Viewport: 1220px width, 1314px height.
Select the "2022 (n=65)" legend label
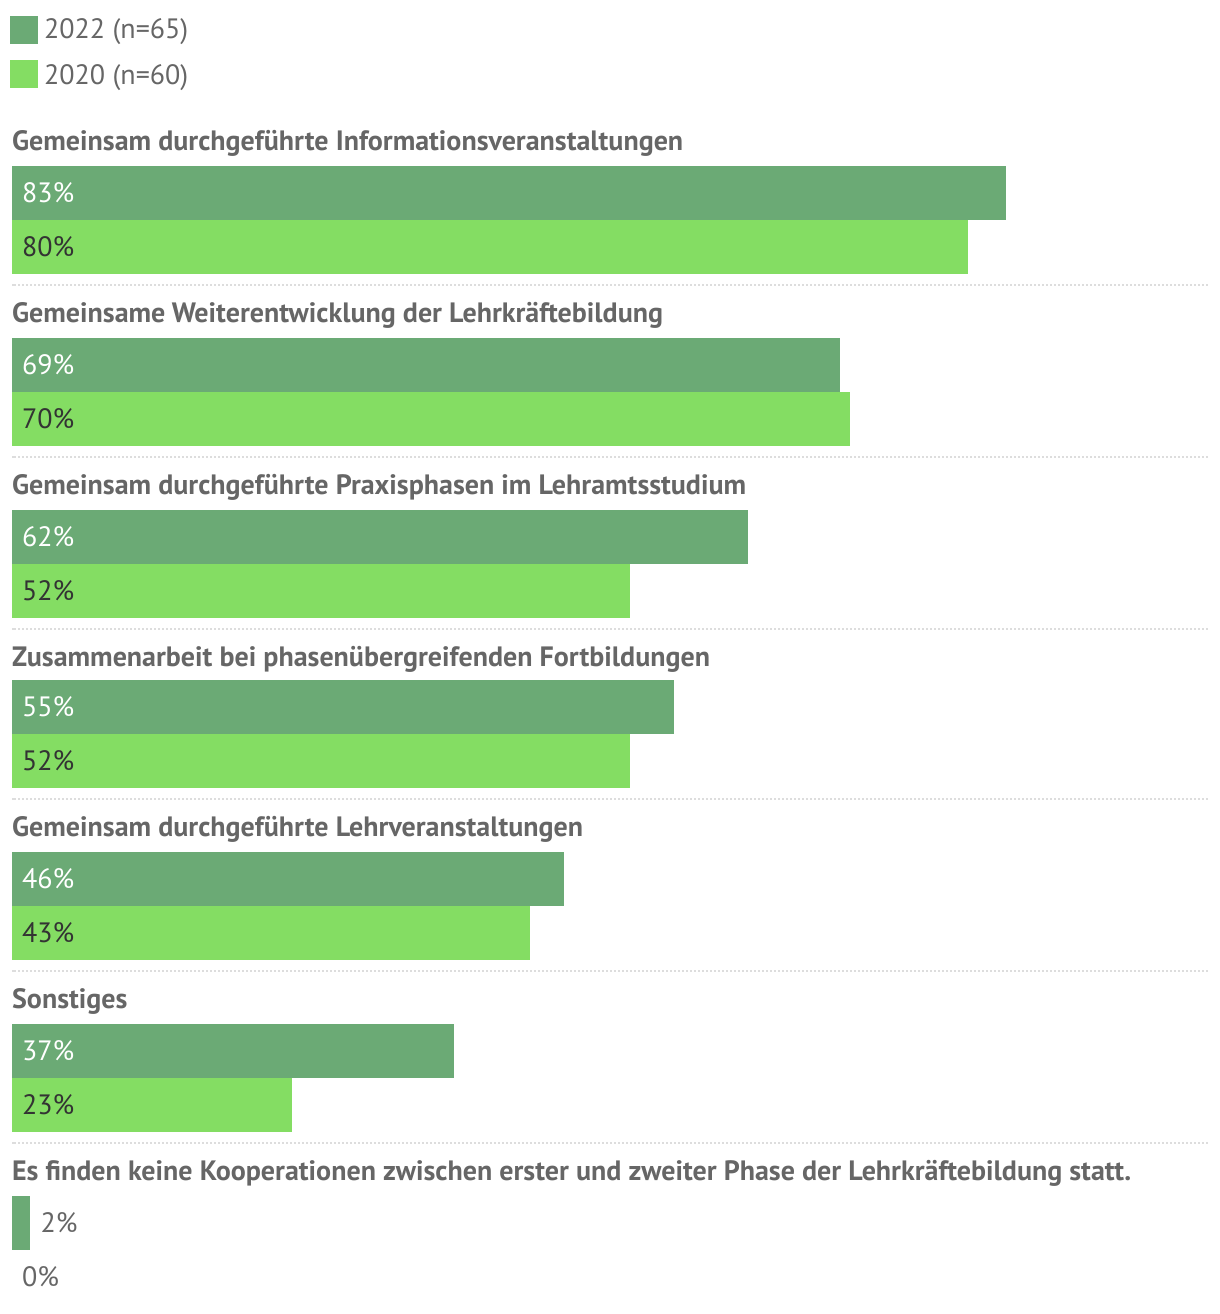(x=116, y=30)
